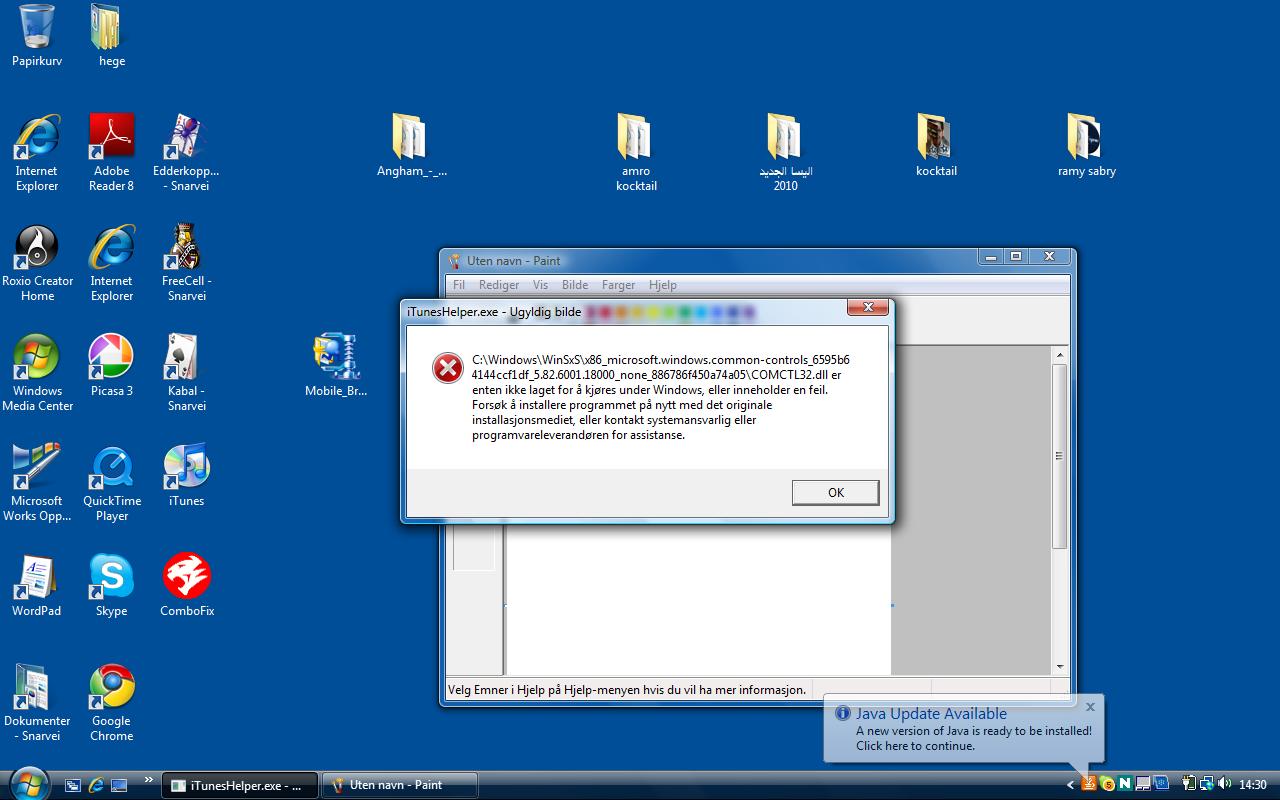This screenshot has height=800, width=1280.
Task: Click the Java Update Available balloon text
Action: pos(931,713)
